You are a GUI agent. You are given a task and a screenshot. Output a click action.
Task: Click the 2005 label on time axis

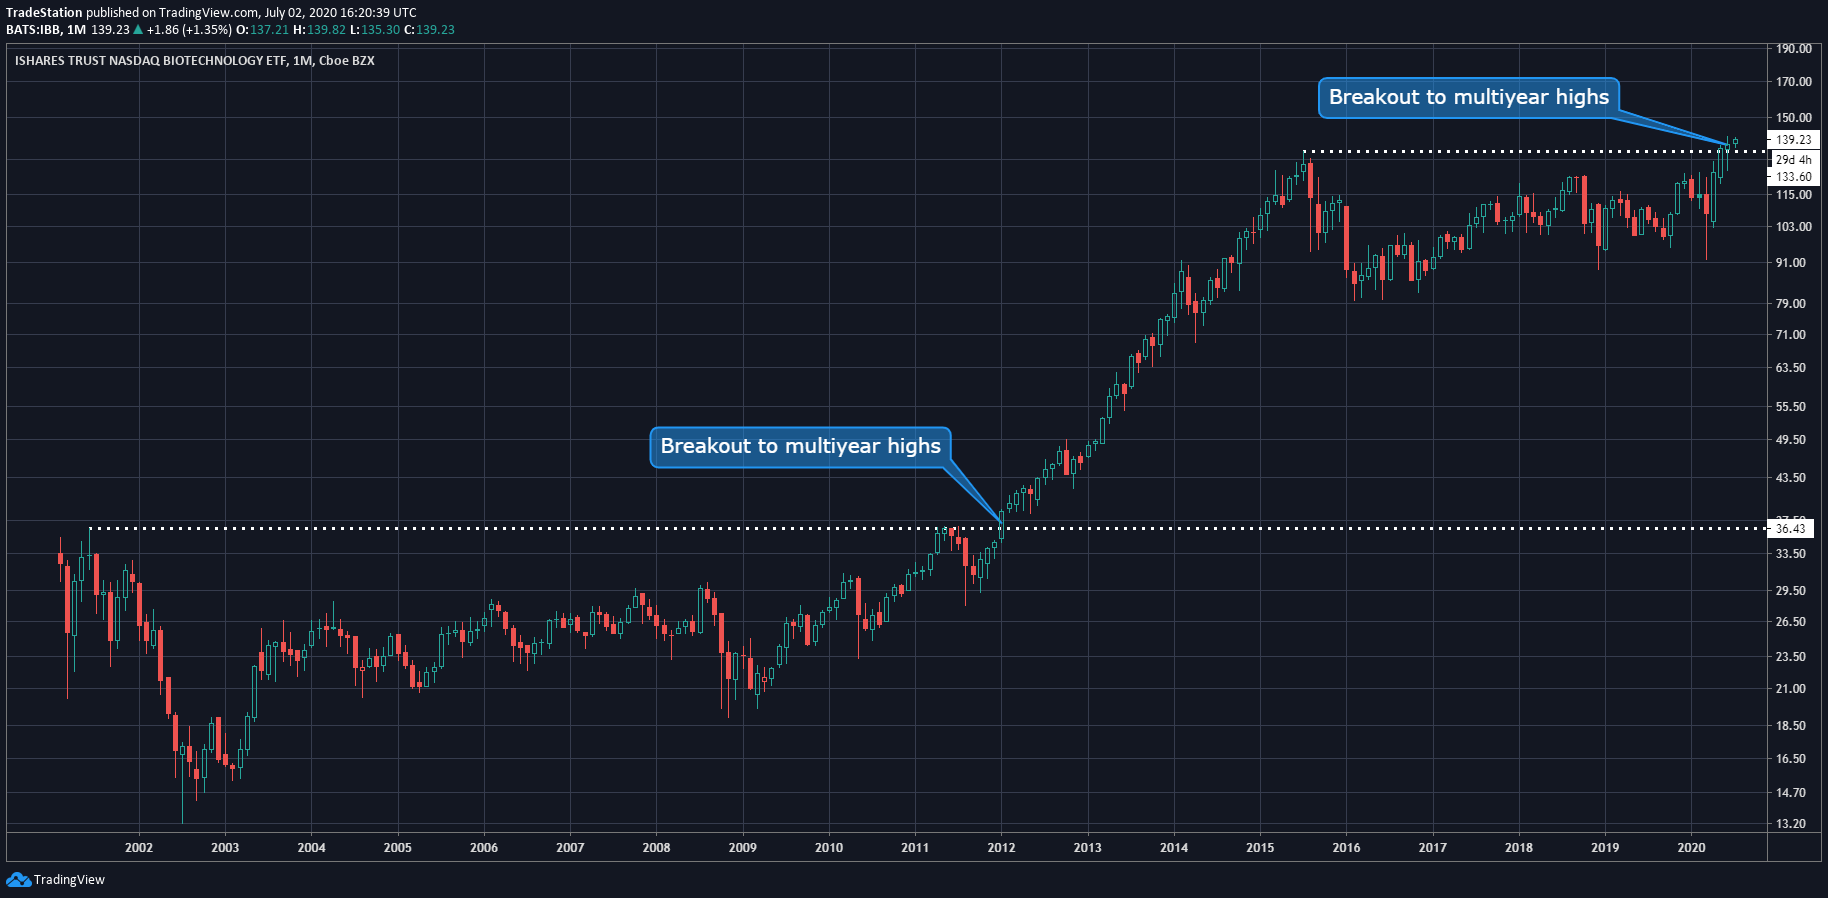(x=398, y=848)
